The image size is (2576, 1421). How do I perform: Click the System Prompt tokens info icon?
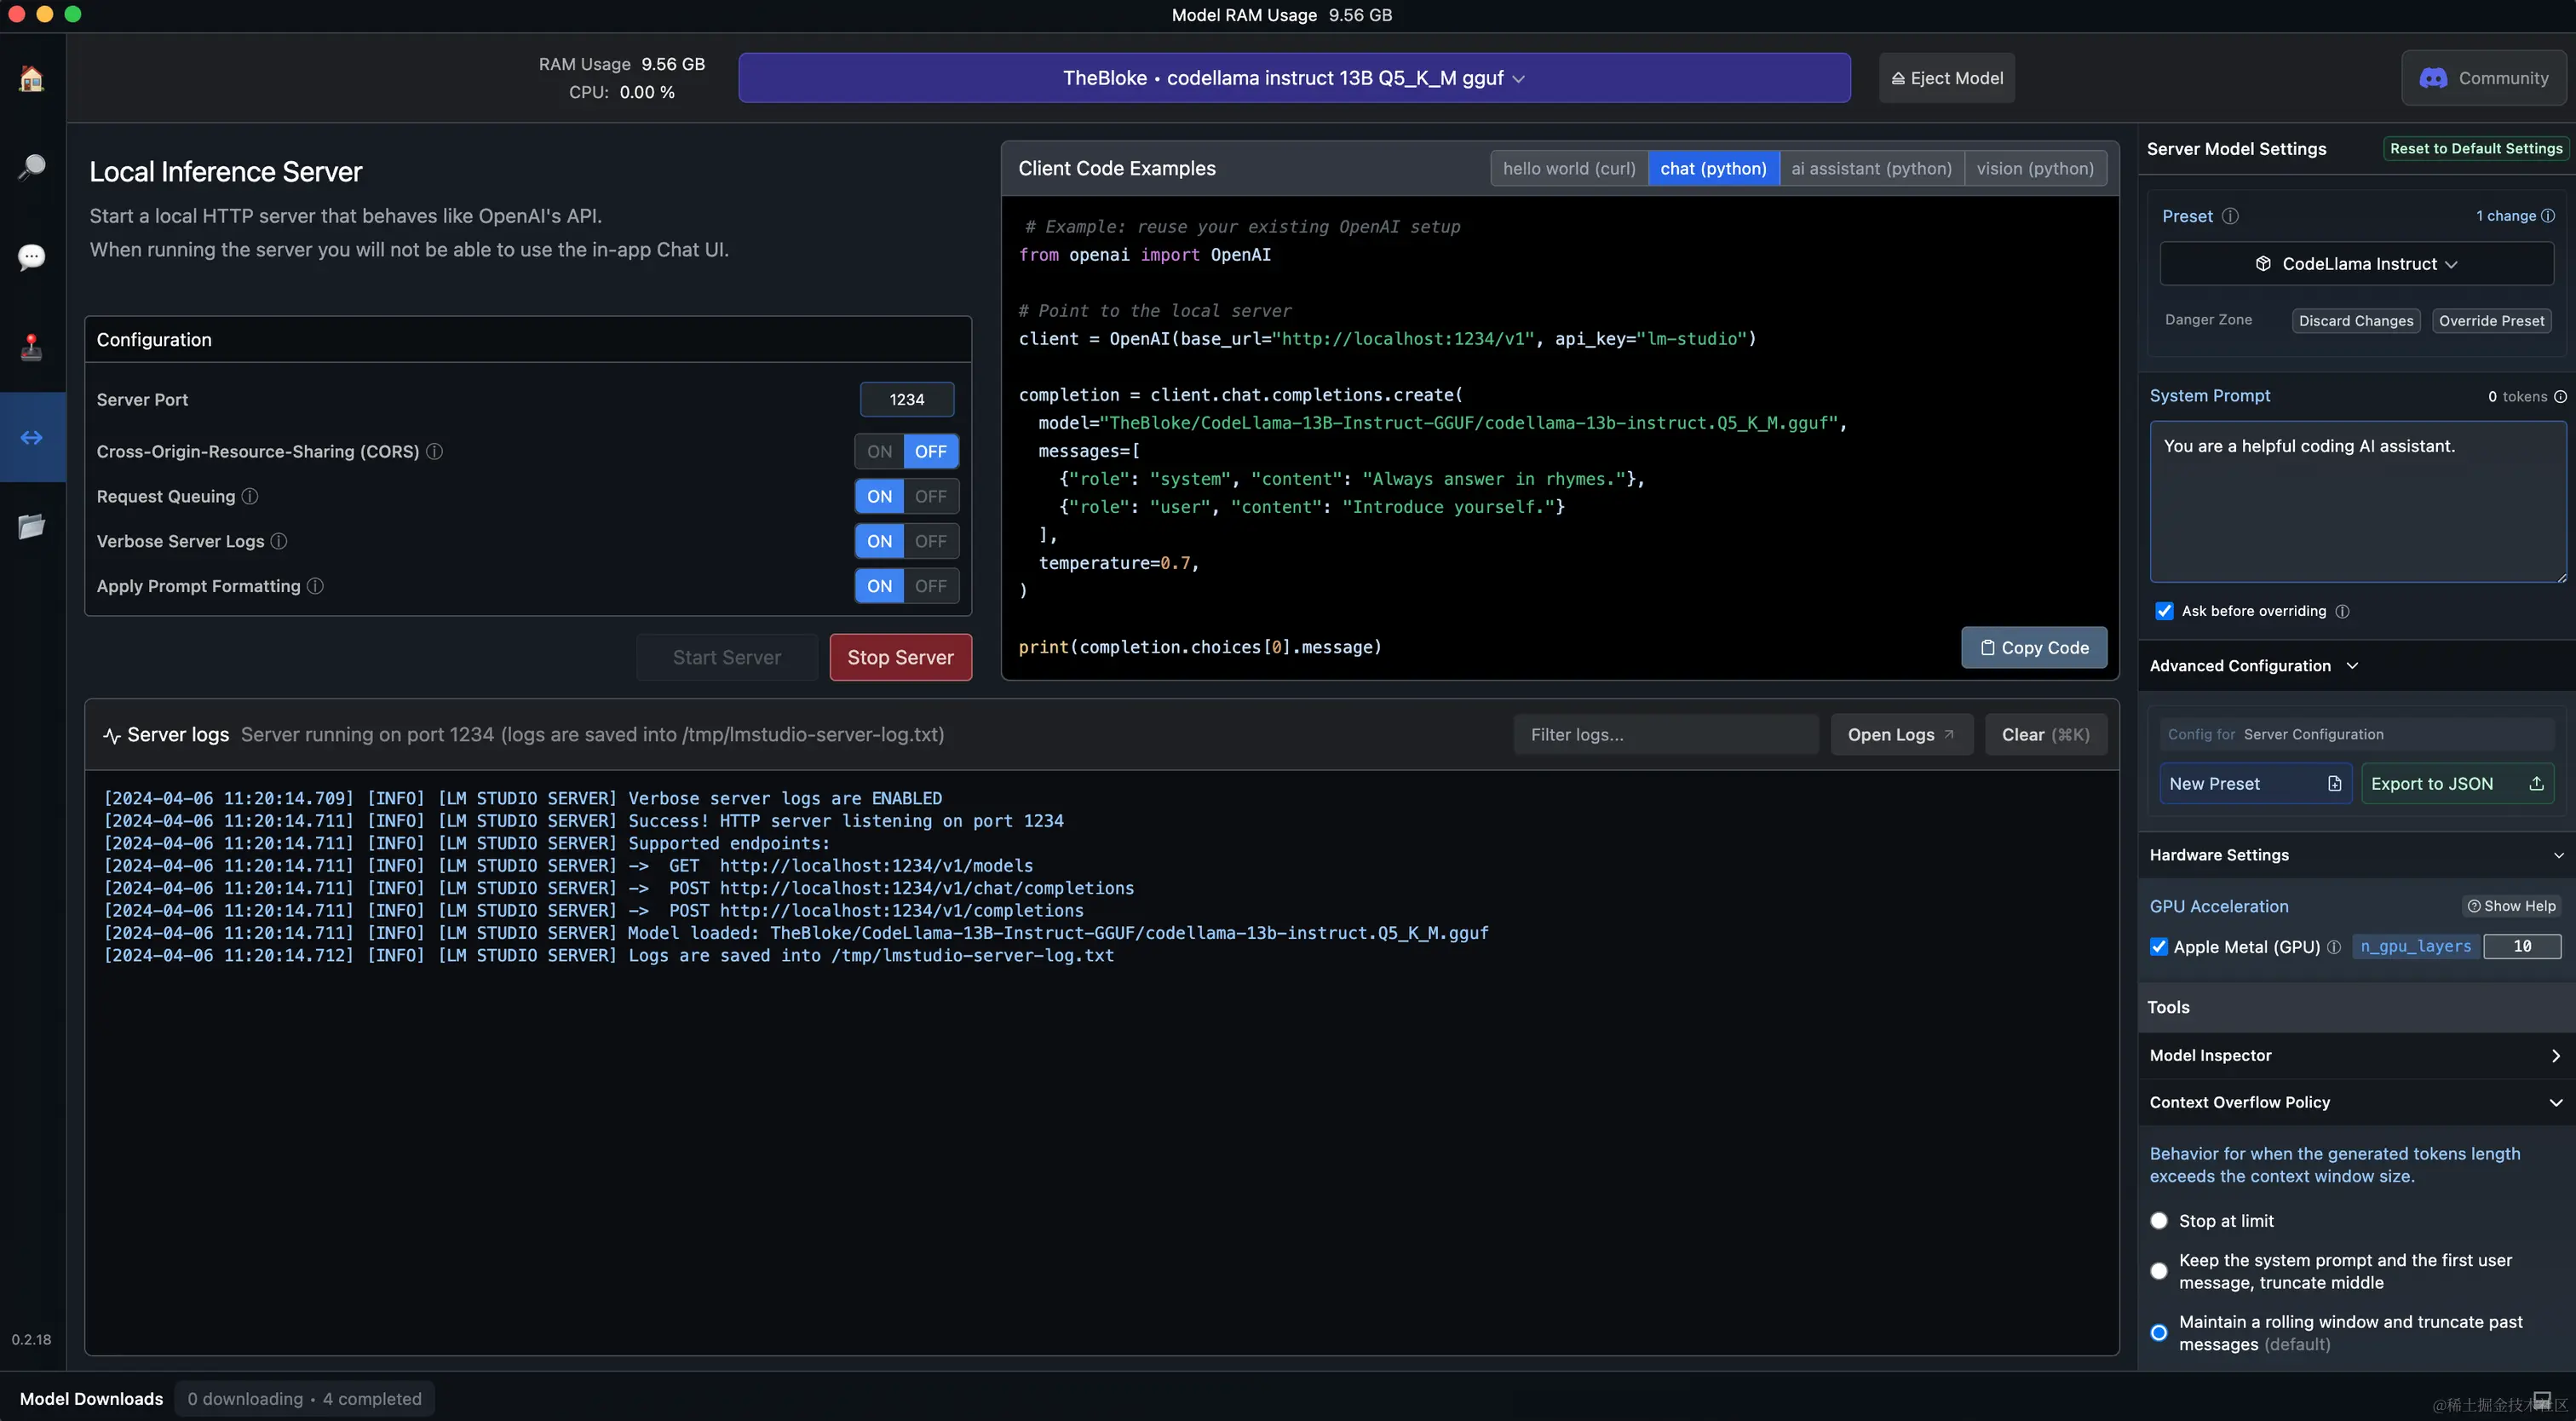[x=2560, y=397]
